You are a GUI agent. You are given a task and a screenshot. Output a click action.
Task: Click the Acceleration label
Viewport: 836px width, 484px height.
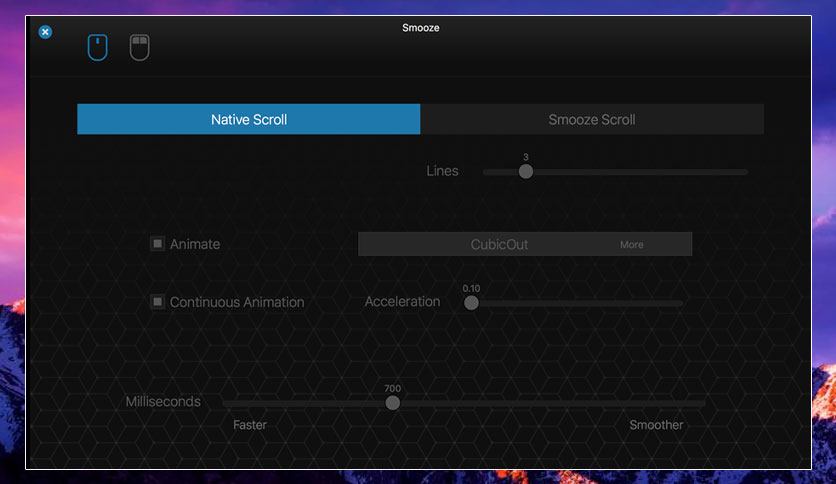[x=402, y=301]
